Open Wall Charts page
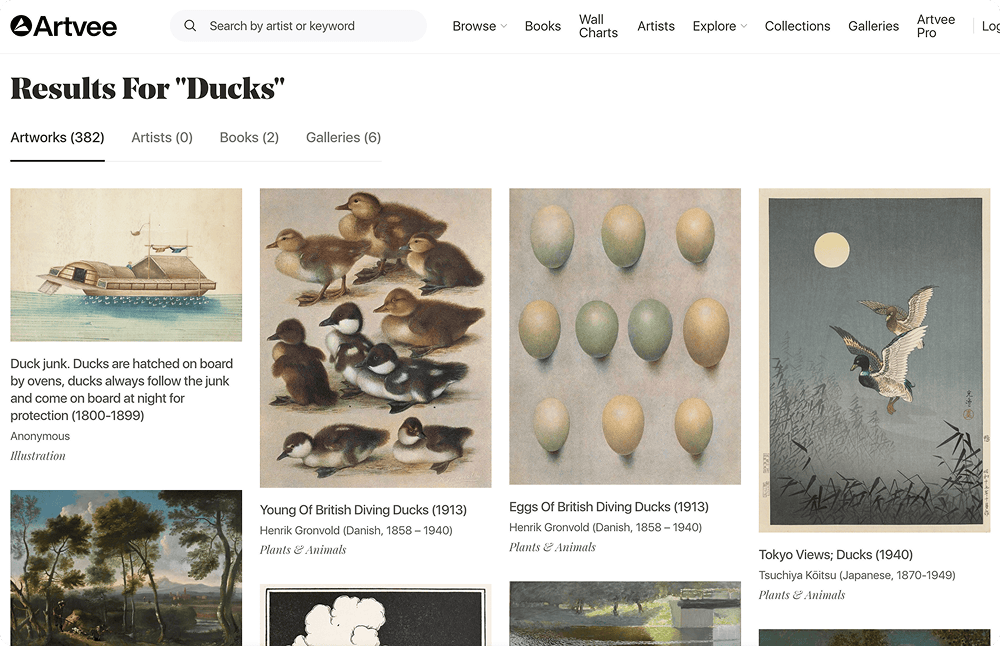Image resolution: width=1000 pixels, height=646 pixels. point(598,26)
